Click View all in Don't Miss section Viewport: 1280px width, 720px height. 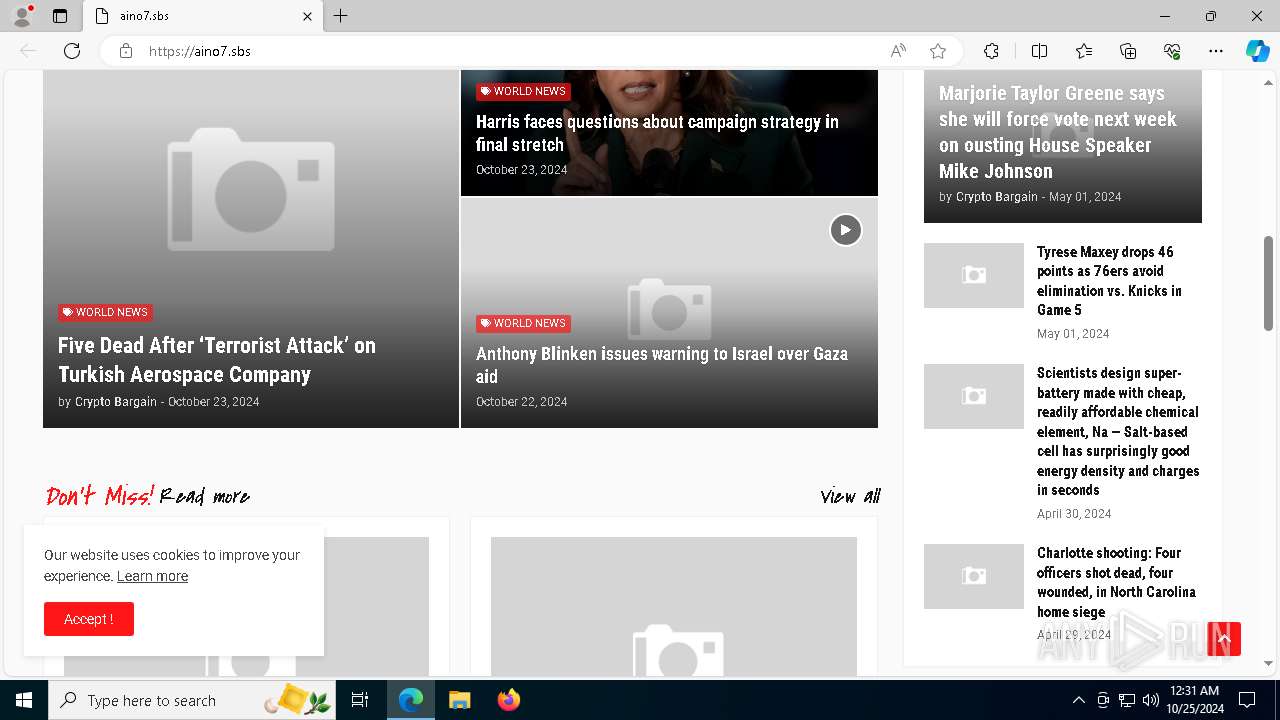point(850,496)
